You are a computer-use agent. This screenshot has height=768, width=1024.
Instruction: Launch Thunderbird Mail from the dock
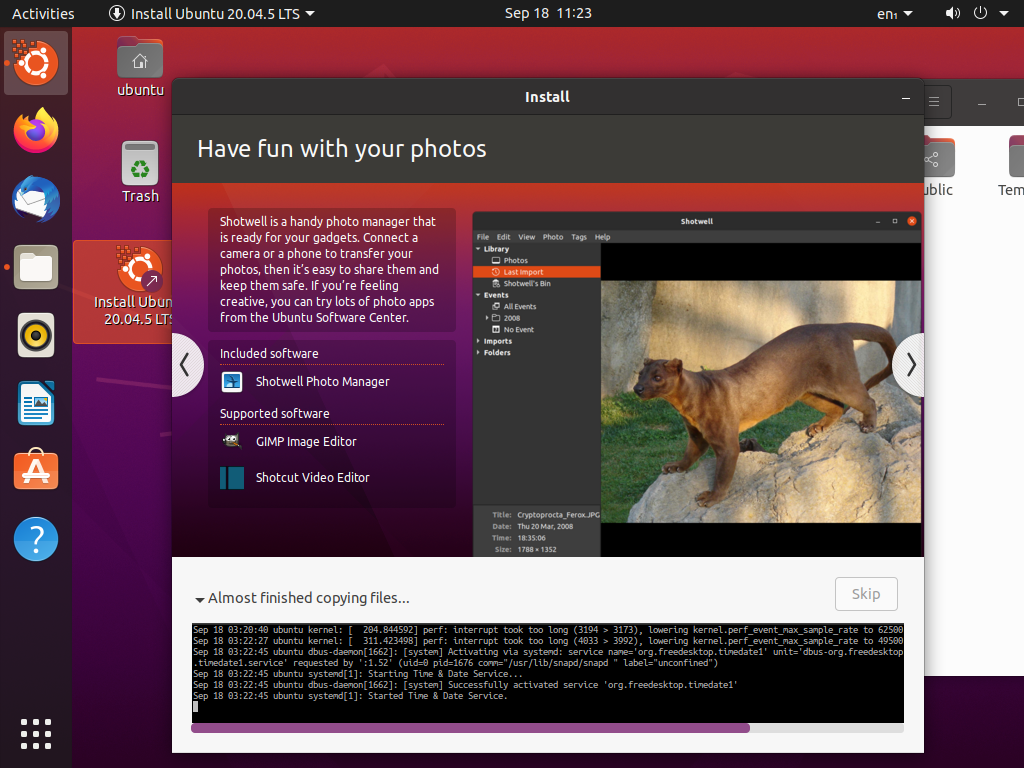click(x=36, y=199)
